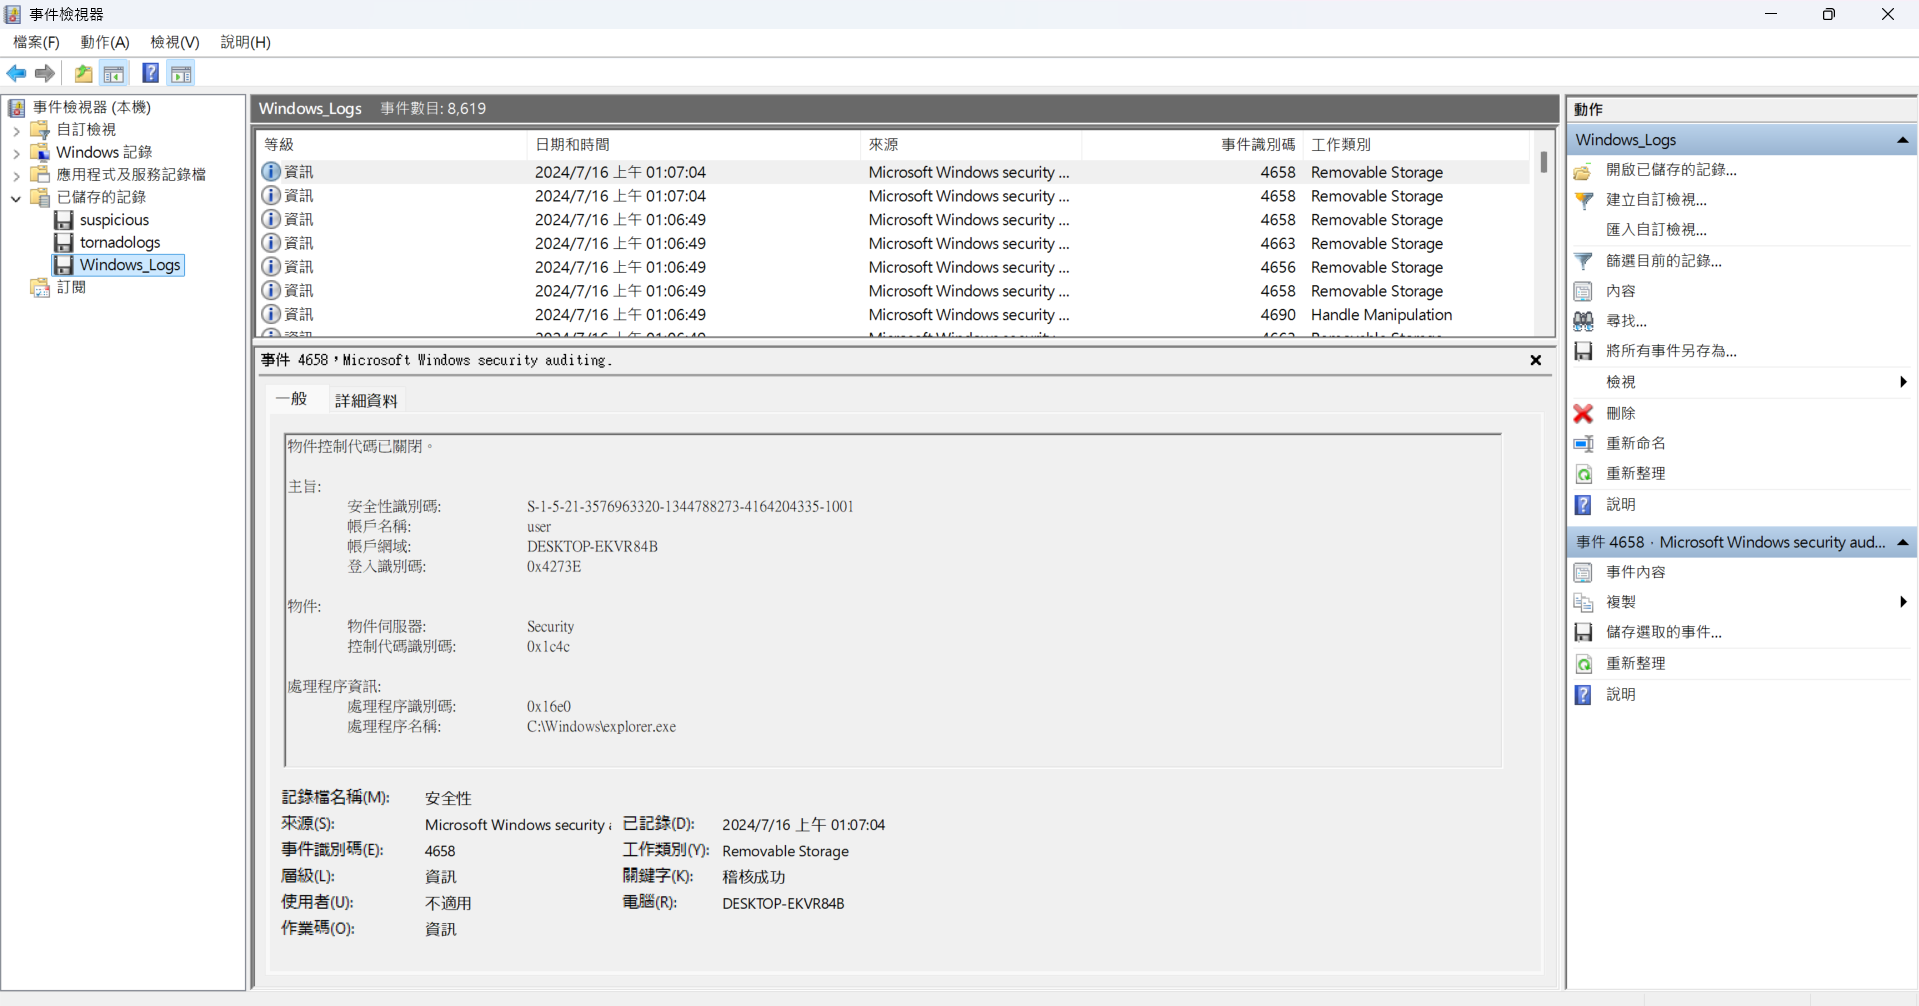Viewport: 1919px width, 1006px height.
Task: Click the forward arrow toolbar icon
Action: (45, 73)
